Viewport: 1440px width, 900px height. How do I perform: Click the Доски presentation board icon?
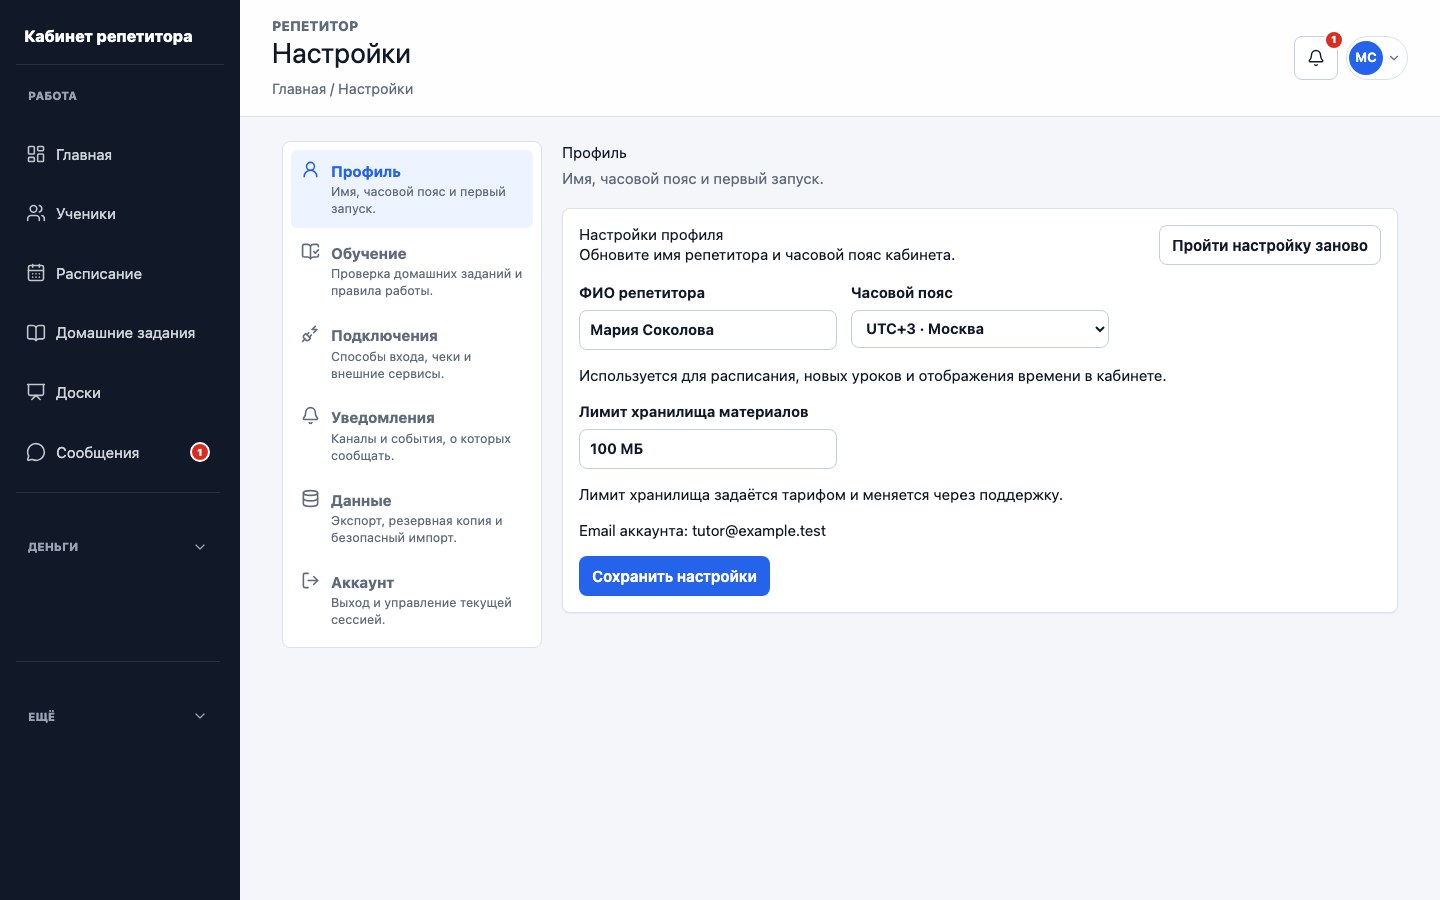(36, 392)
